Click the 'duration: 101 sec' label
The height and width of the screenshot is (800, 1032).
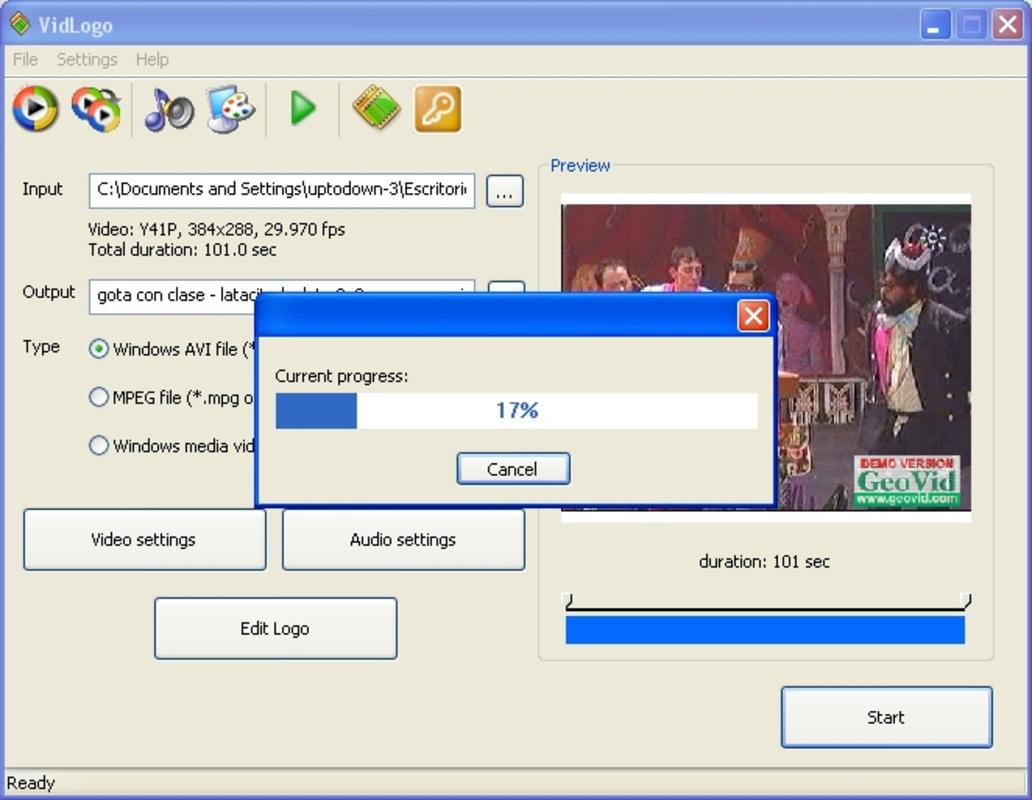764,562
